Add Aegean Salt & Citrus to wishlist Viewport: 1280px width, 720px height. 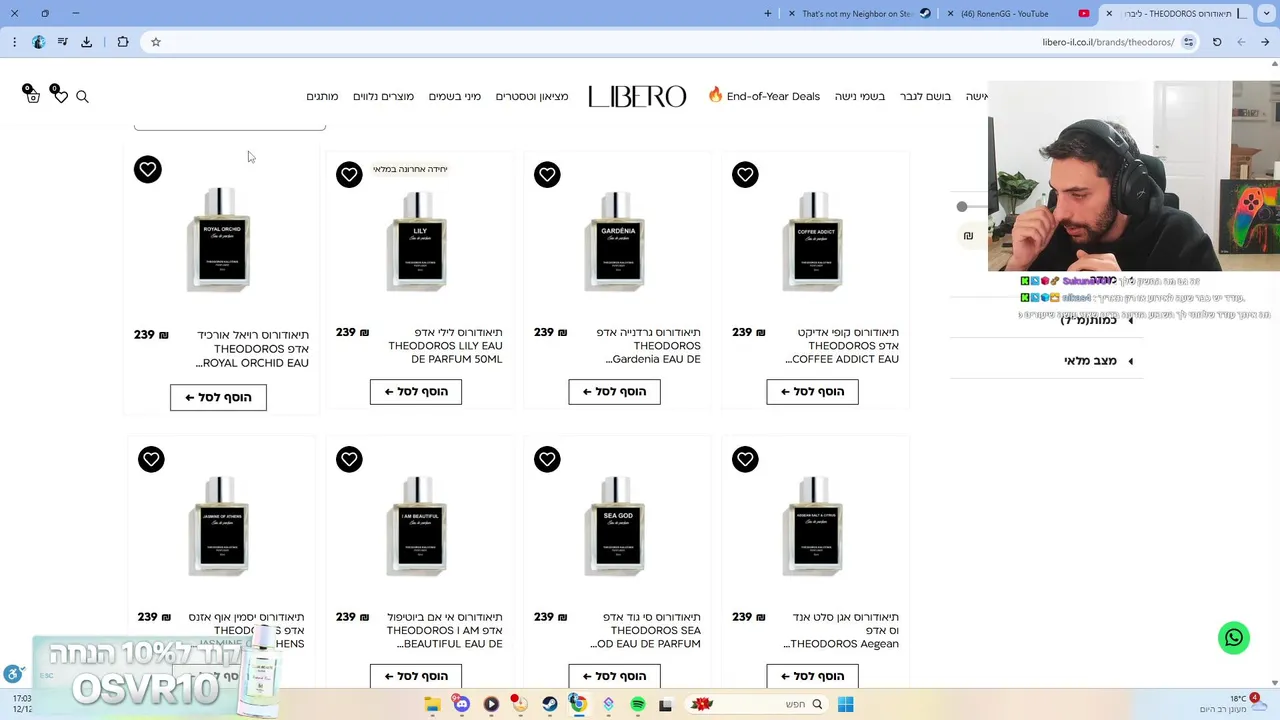745,459
